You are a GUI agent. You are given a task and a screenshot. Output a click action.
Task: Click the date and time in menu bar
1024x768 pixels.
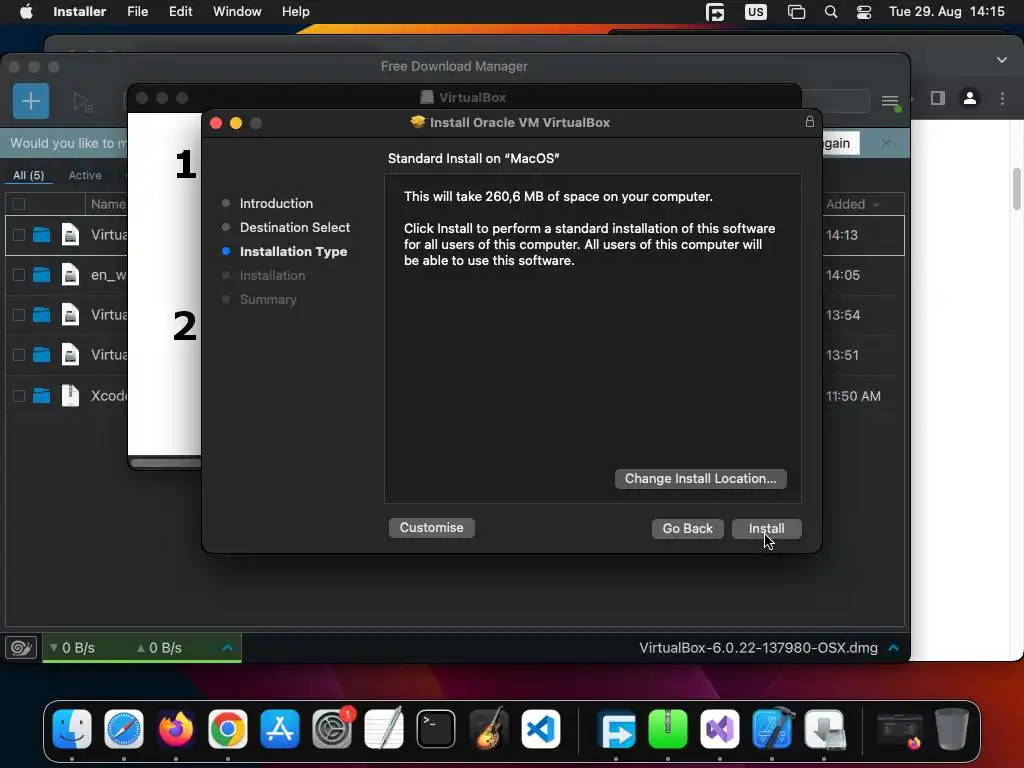pos(946,12)
